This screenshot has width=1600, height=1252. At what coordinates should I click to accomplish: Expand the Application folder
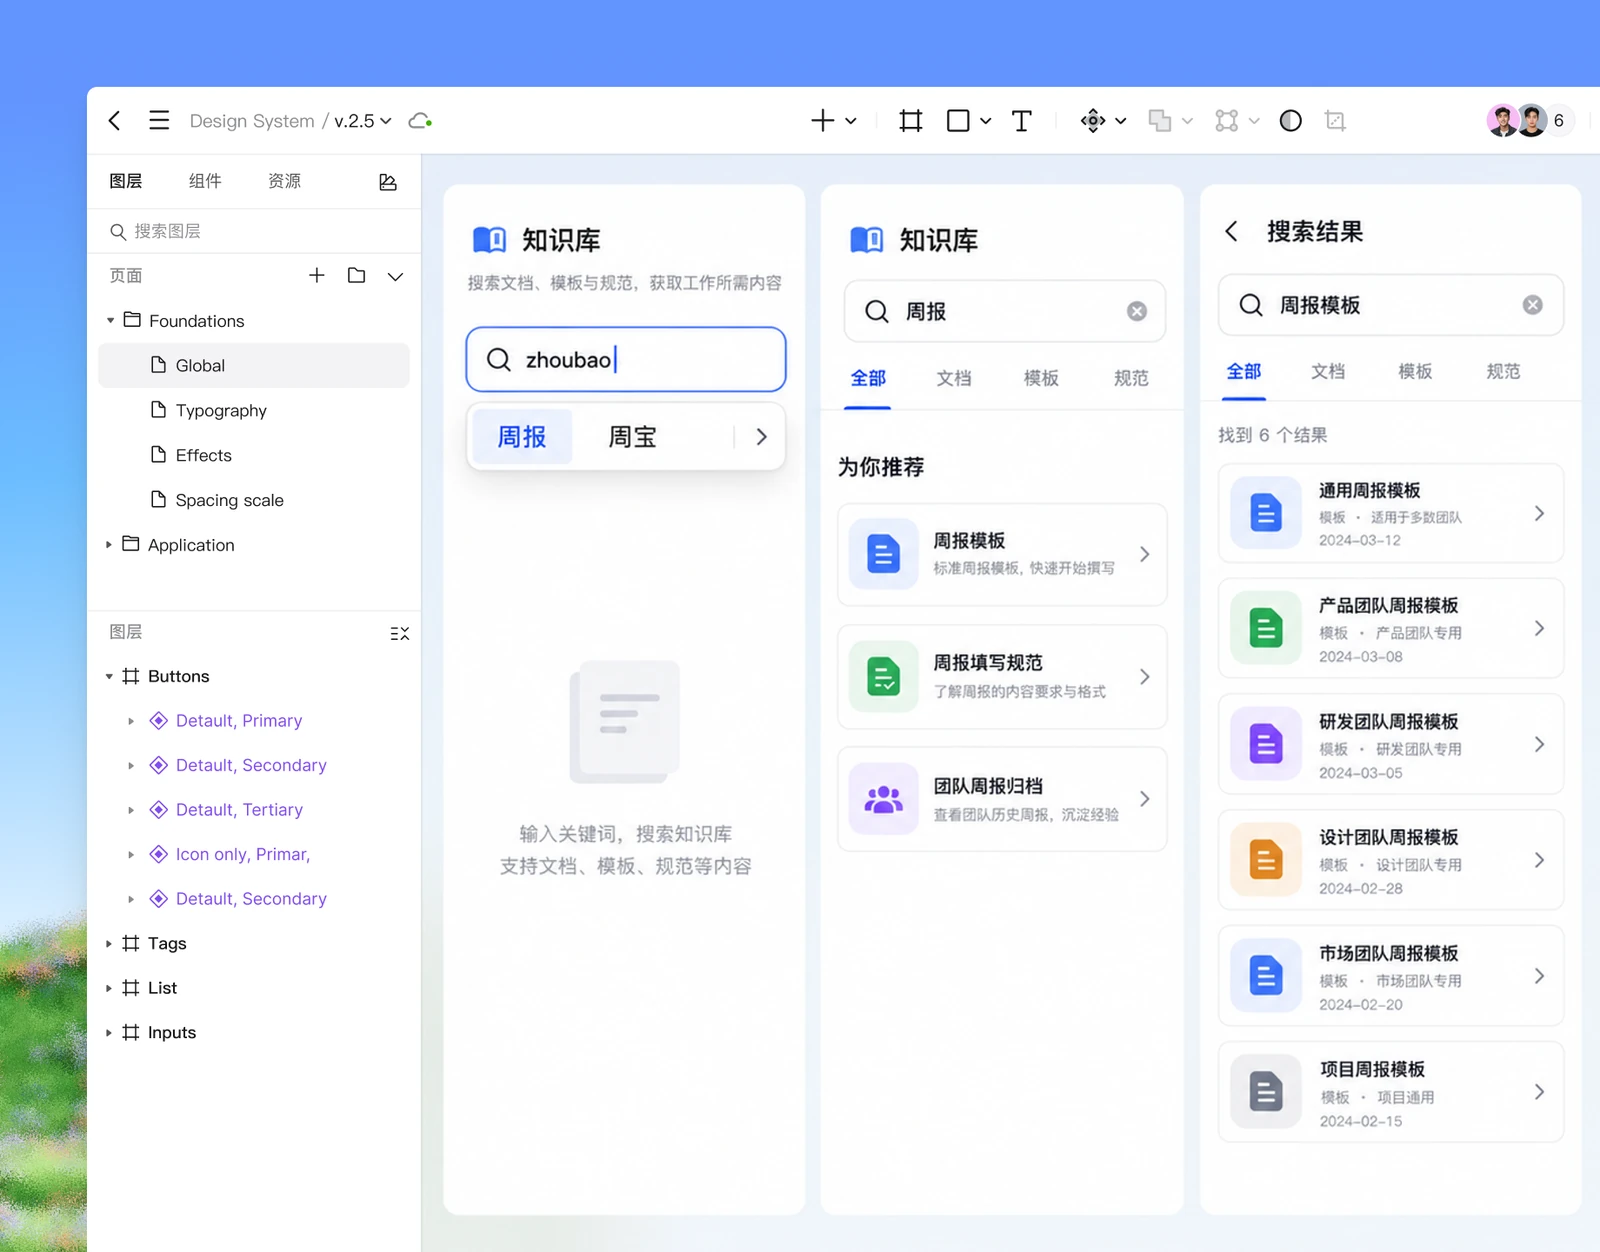click(x=109, y=545)
